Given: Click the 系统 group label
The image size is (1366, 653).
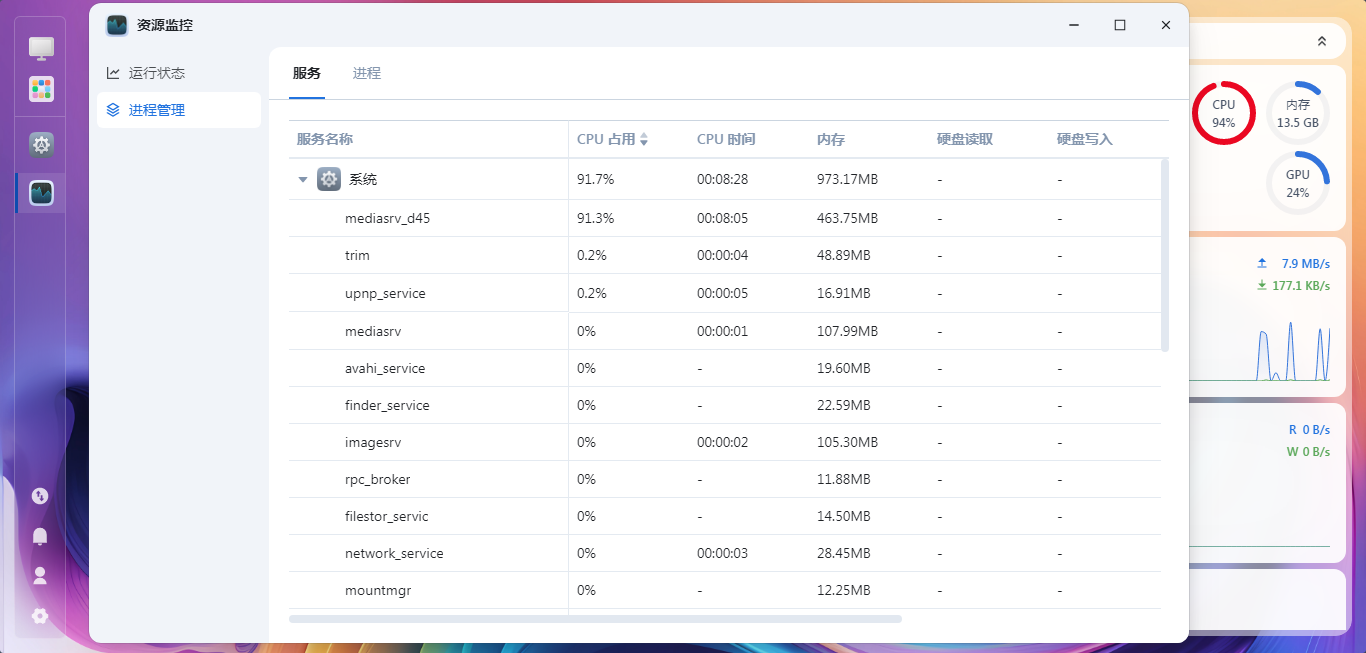Looking at the screenshot, I should click(x=363, y=179).
